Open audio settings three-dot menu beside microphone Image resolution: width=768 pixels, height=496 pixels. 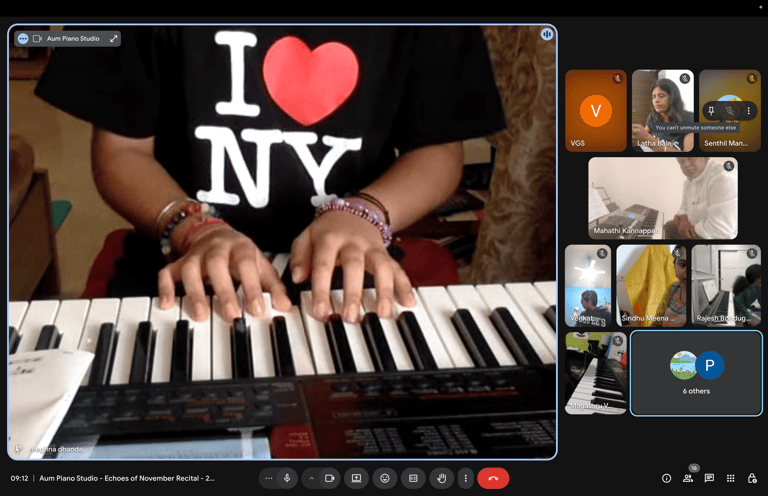coord(268,478)
